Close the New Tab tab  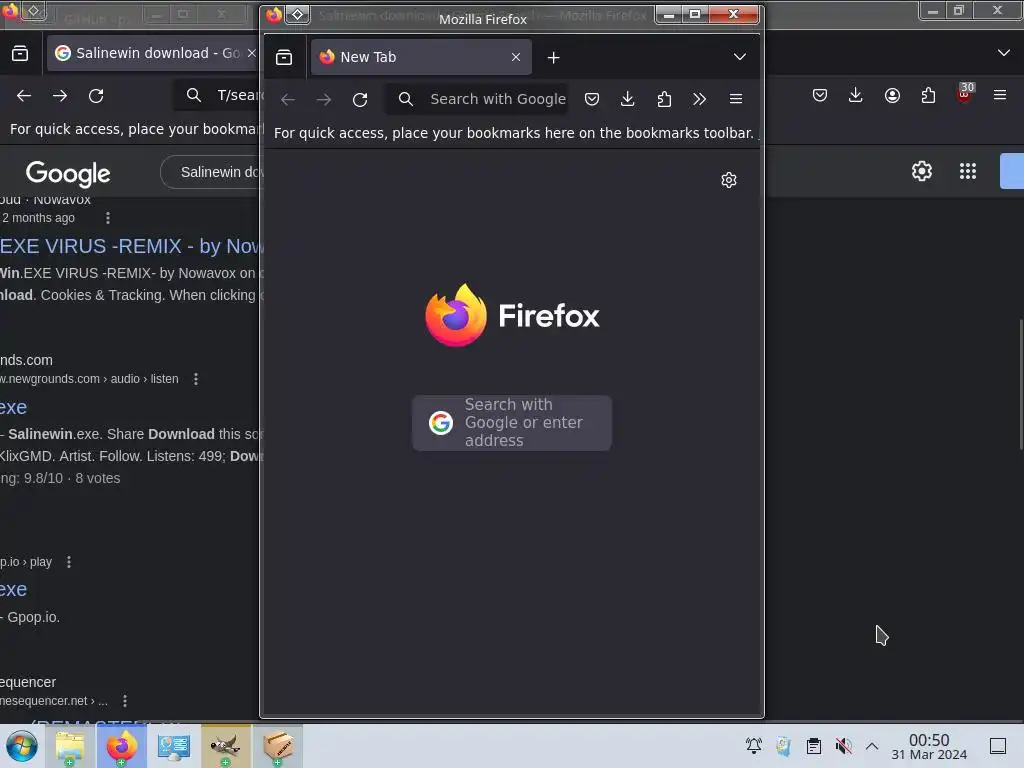click(x=516, y=57)
